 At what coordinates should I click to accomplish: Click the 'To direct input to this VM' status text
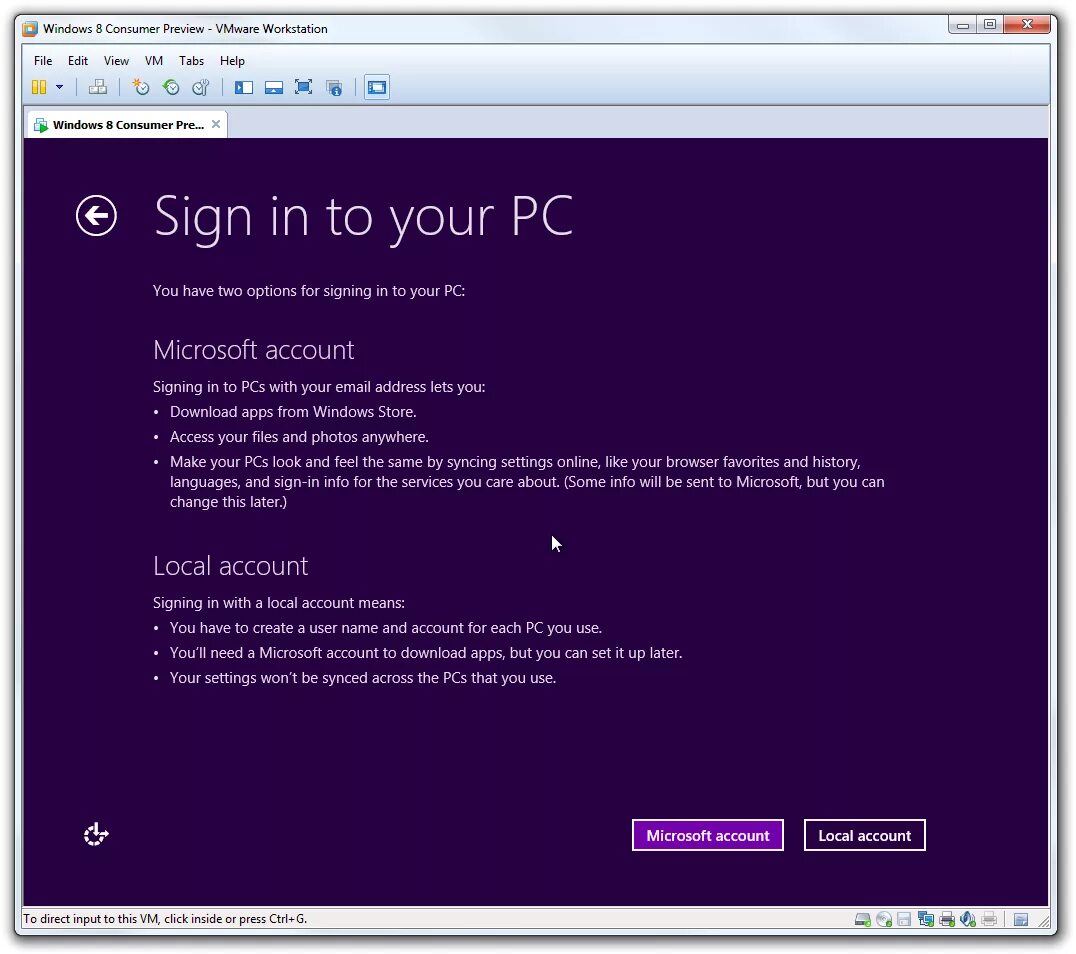pos(165,919)
